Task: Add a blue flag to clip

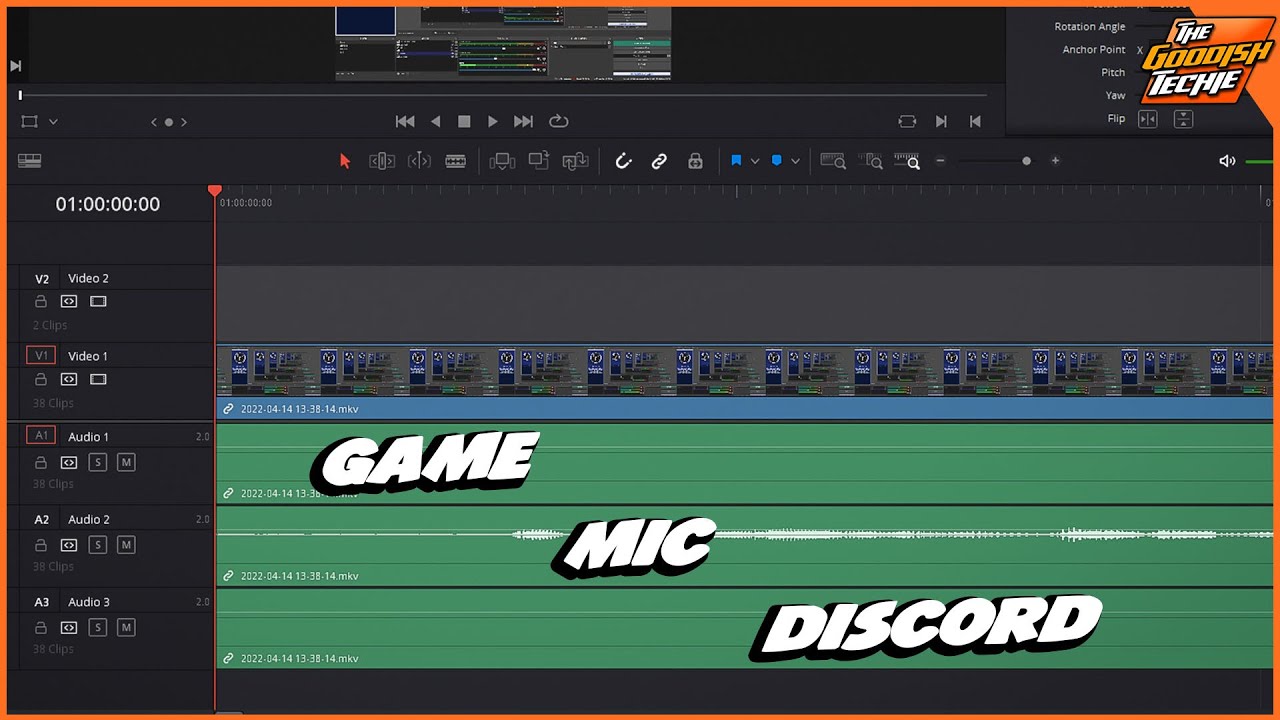Action: pos(736,160)
